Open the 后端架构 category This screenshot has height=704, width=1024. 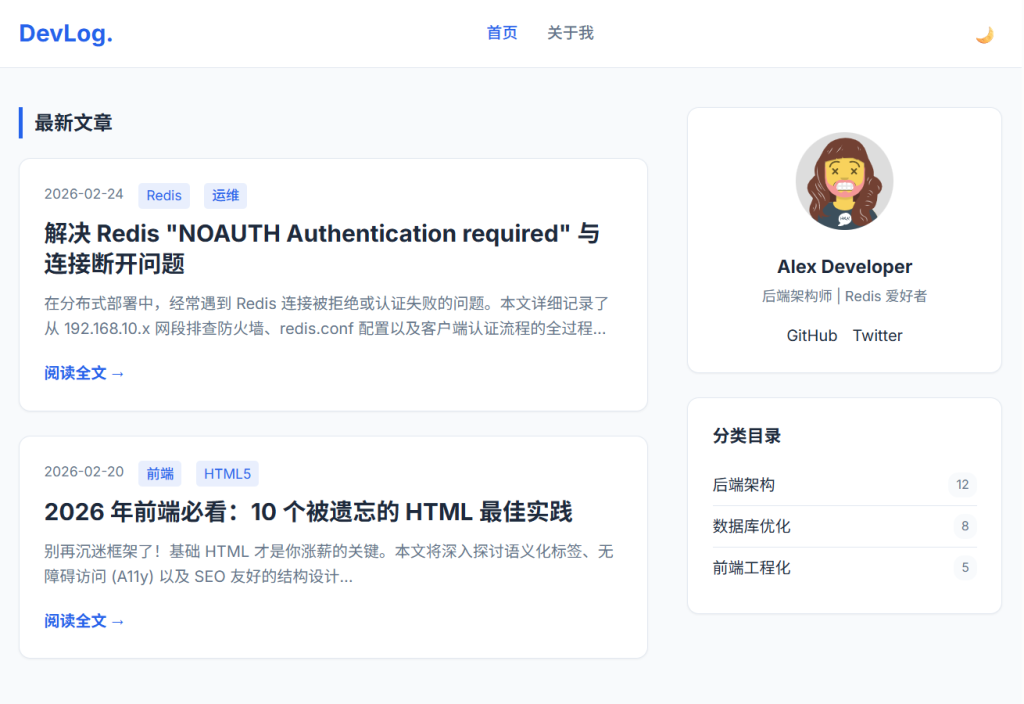click(x=744, y=485)
